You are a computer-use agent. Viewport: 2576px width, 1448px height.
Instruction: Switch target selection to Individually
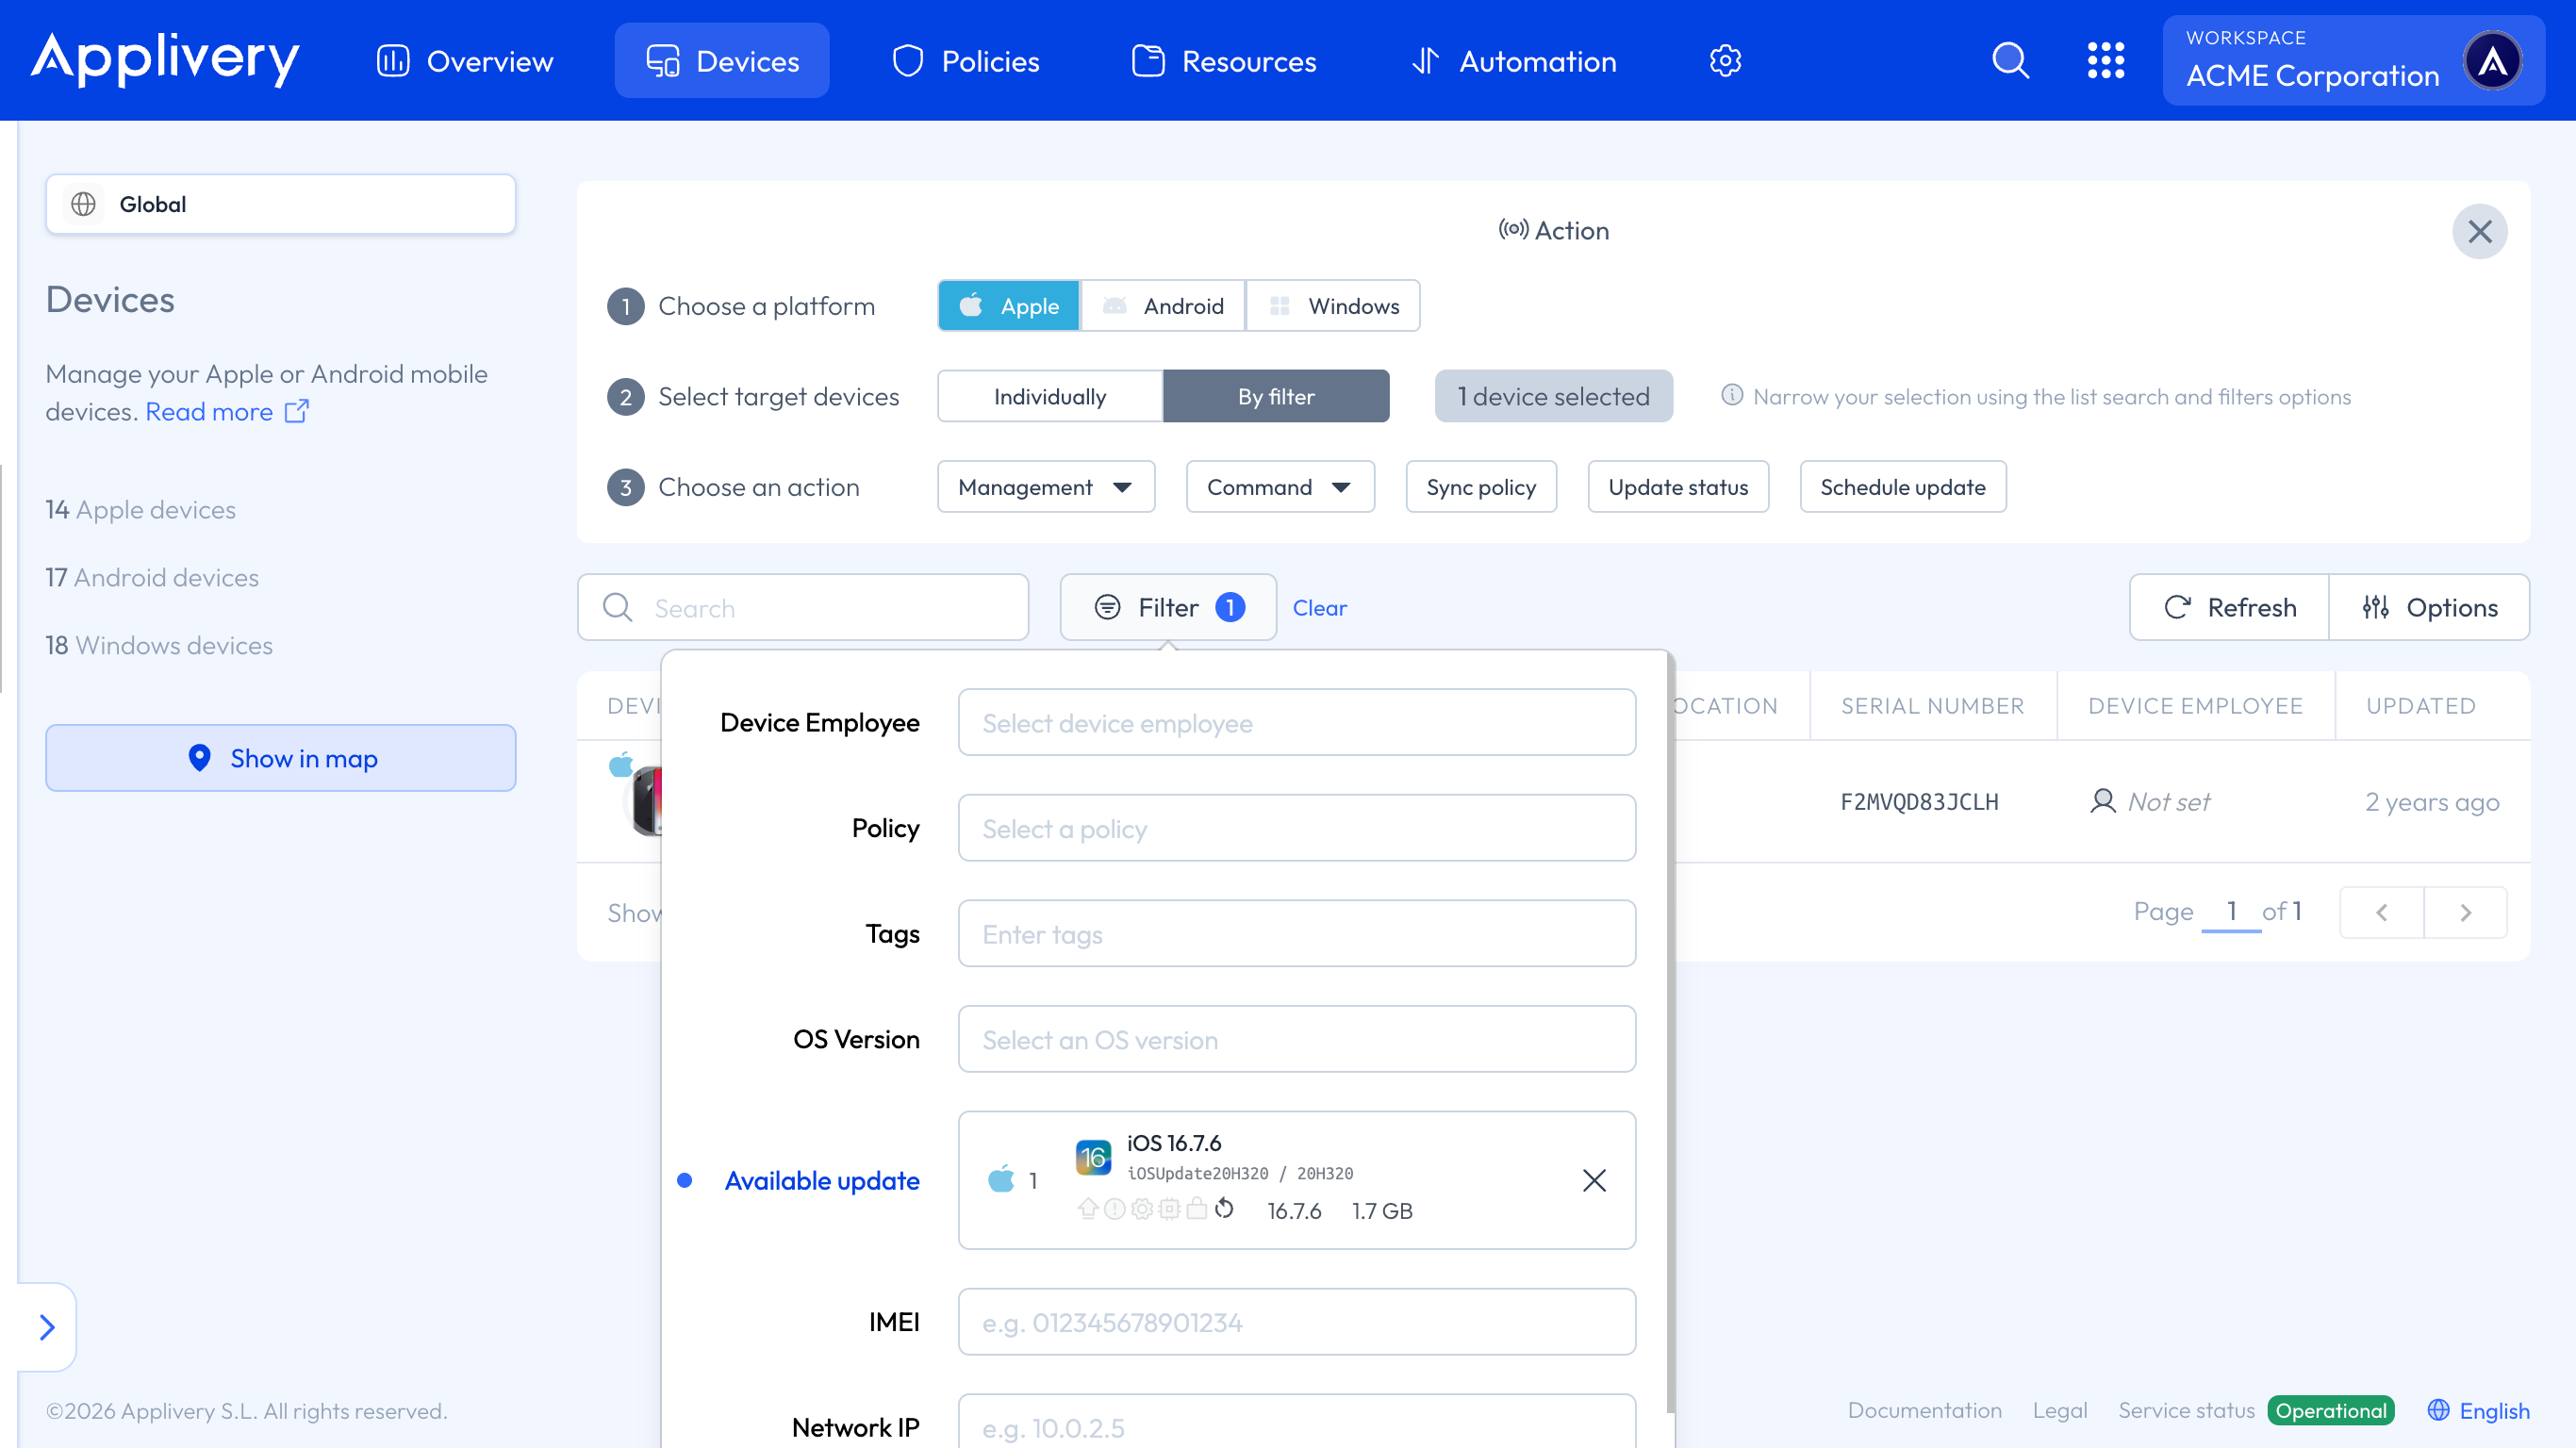click(x=1050, y=397)
